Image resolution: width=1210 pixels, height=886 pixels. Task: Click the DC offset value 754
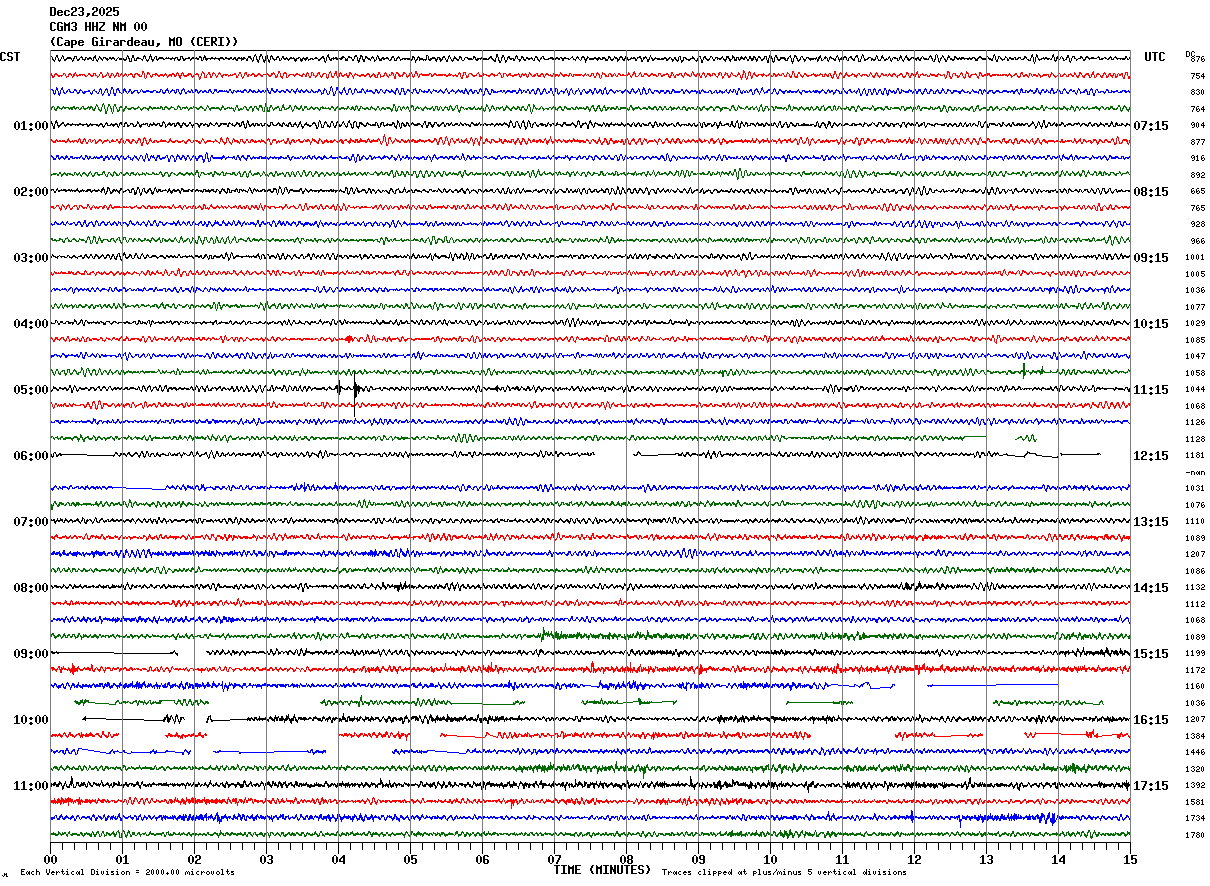[1197, 76]
